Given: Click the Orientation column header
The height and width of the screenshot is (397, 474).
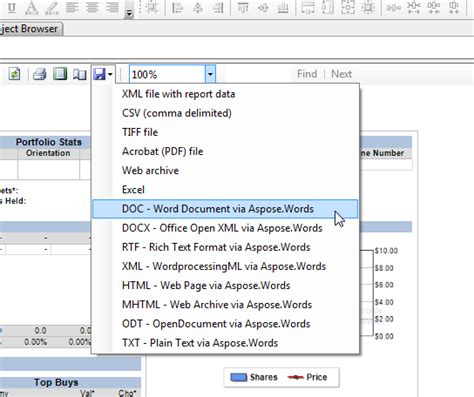Looking at the screenshot, I should click(x=48, y=153).
